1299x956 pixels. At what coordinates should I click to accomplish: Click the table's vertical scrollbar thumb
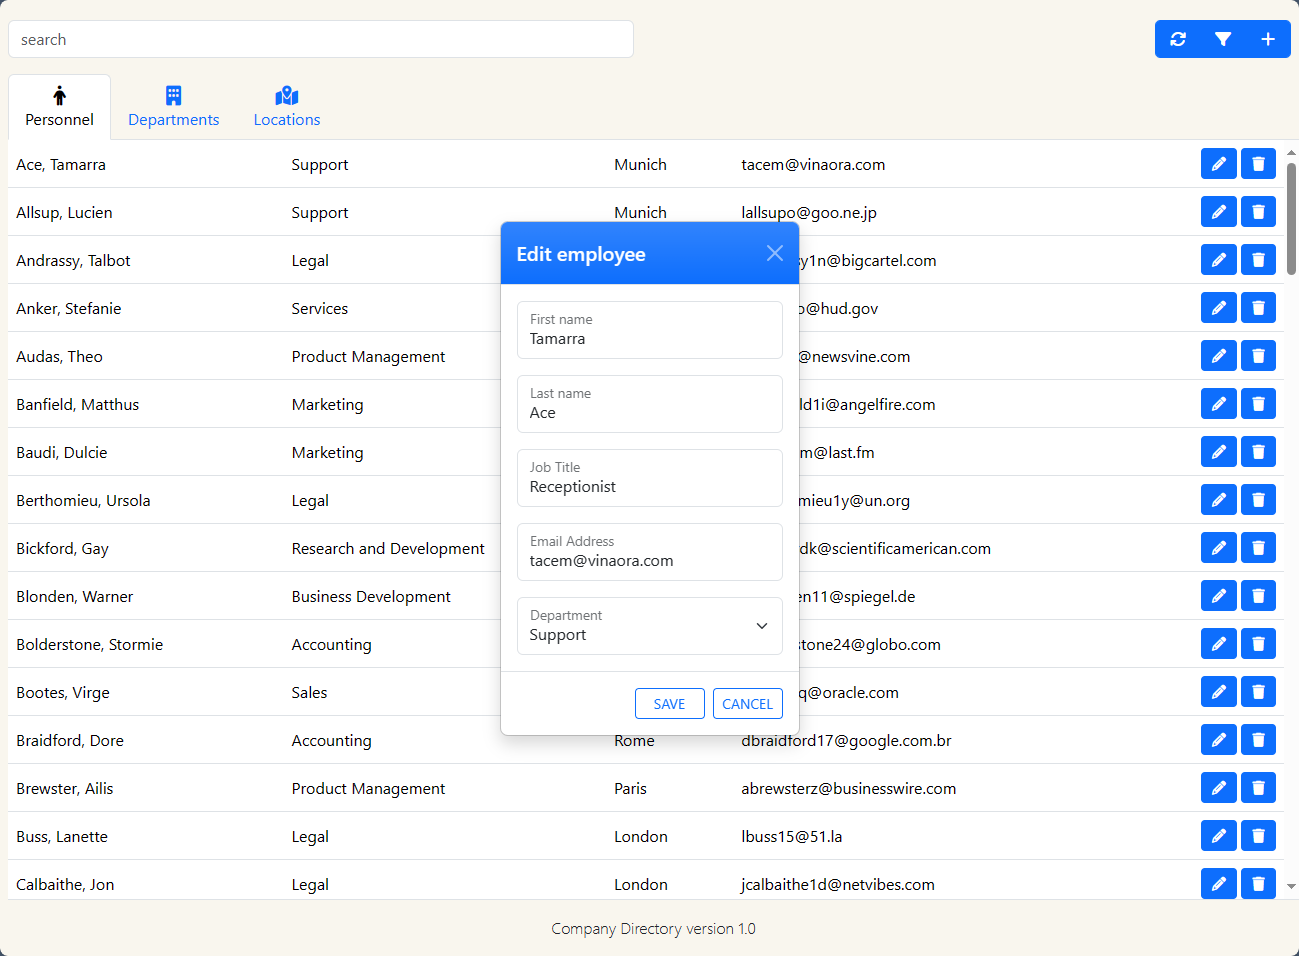tap(1291, 218)
